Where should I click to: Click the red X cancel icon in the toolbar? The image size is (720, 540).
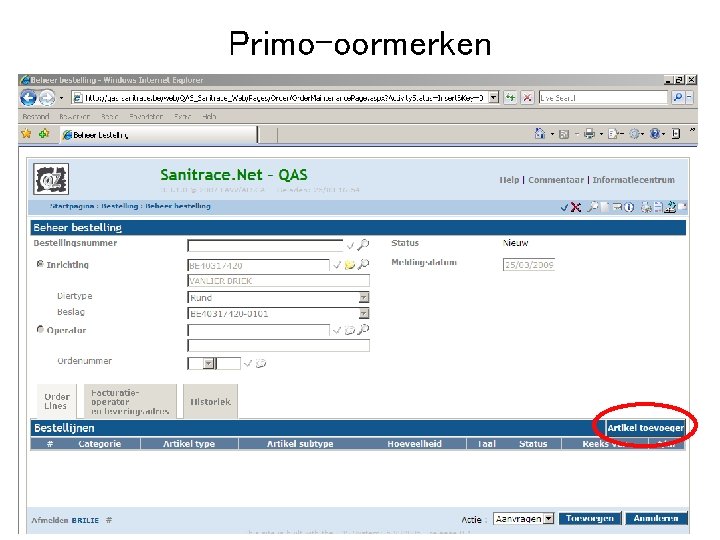575,208
